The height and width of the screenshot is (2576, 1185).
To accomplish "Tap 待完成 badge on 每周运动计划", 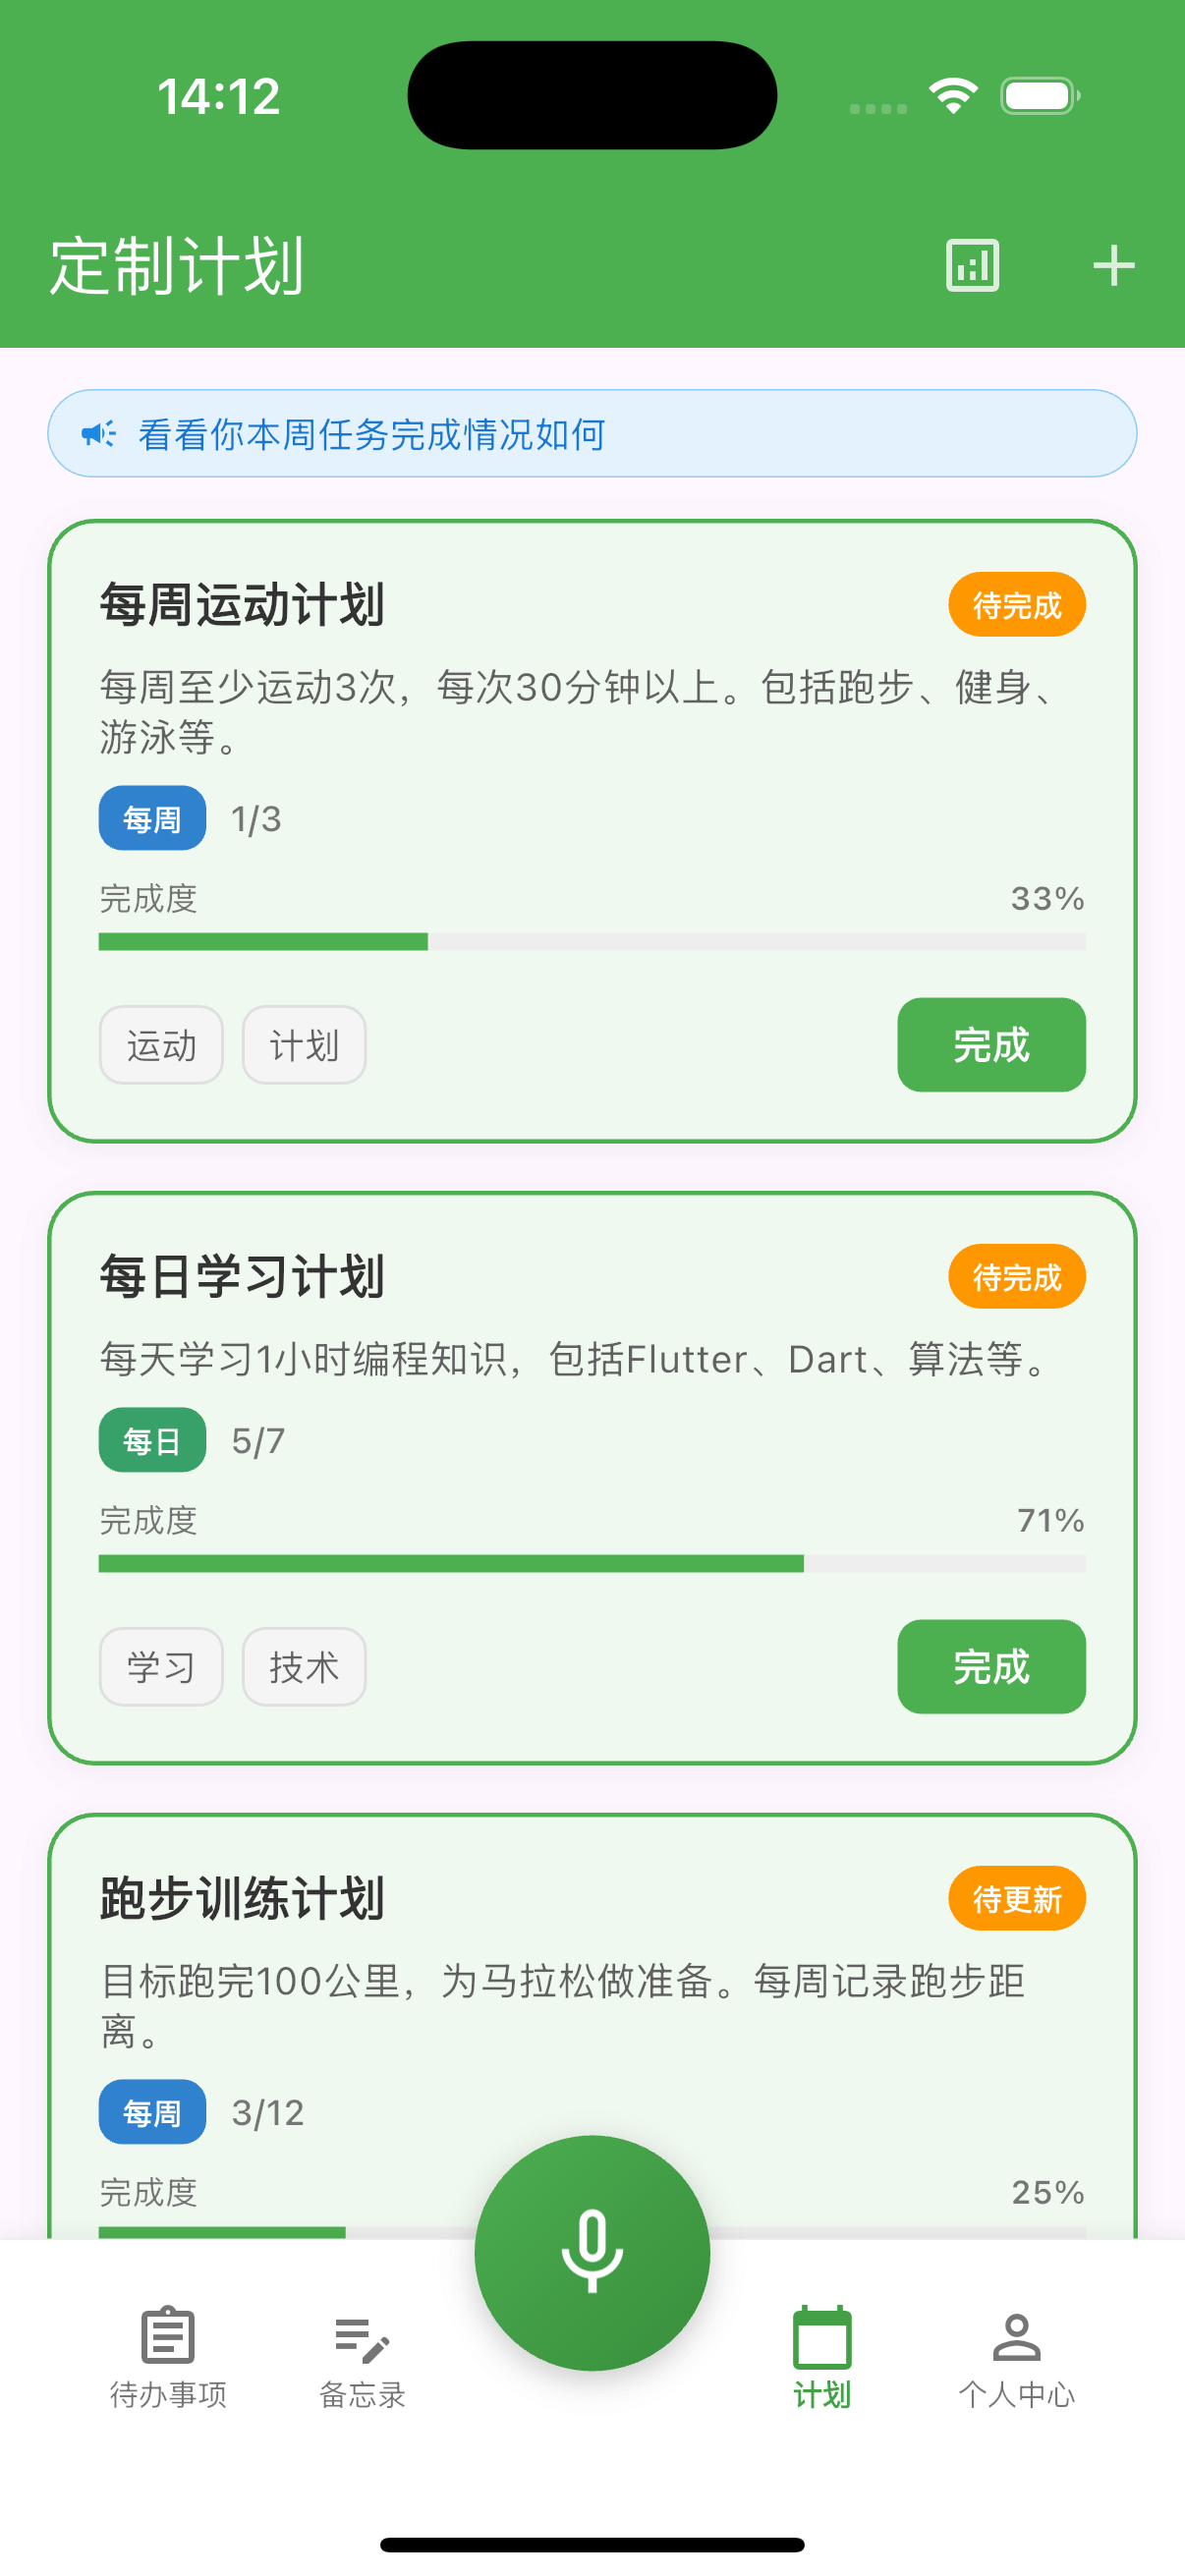I will click(x=1016, y=605).
